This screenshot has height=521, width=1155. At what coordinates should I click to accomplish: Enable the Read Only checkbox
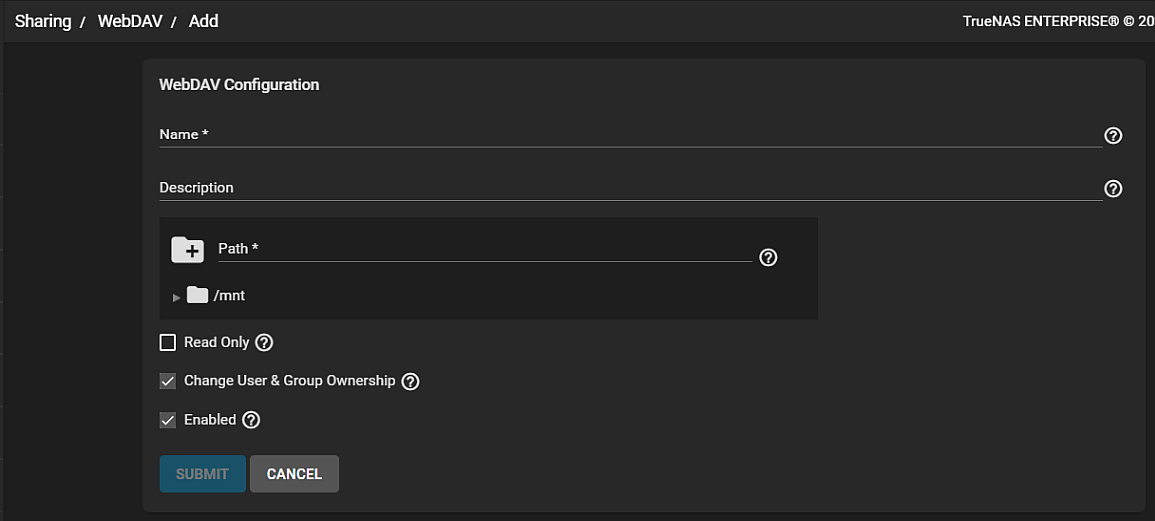[x=168, y=343]
